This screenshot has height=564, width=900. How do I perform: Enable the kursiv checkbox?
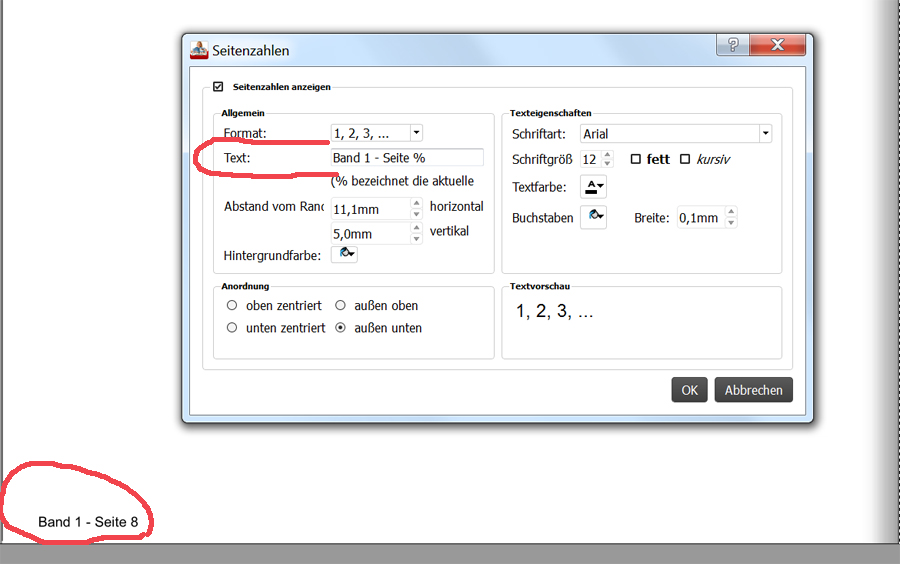point(685,159)
